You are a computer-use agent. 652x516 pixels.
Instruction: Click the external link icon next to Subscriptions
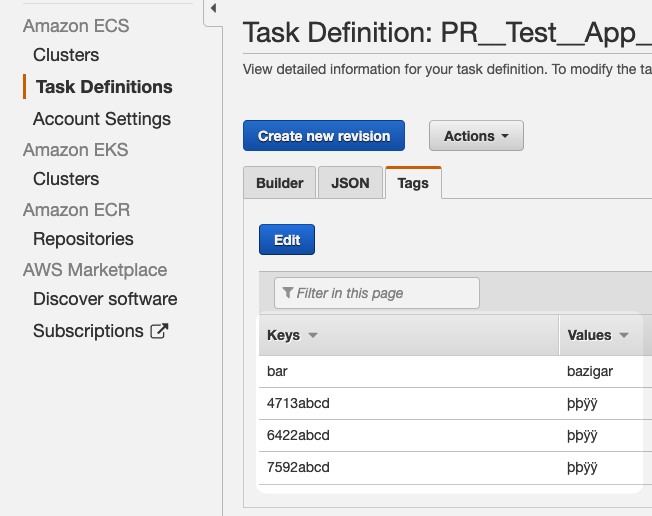[x=159, y=331]
